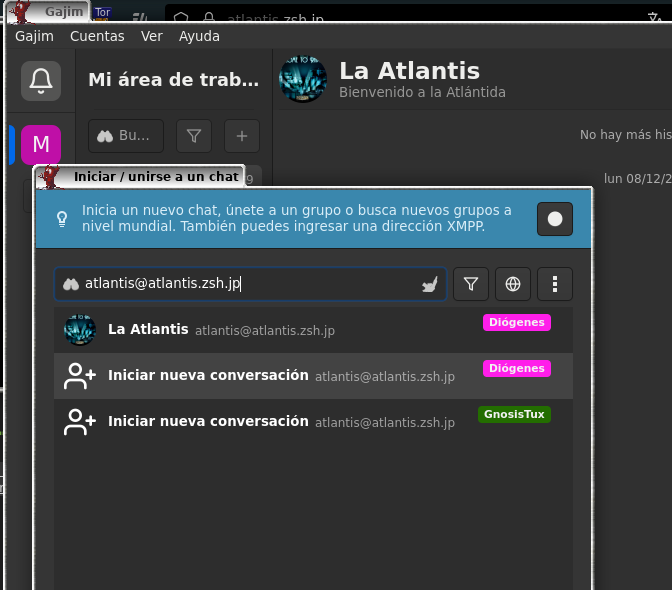Viewport: 672px width, 590px height.
Task: Click the global search globe icon
Action: tap(513, 284)
